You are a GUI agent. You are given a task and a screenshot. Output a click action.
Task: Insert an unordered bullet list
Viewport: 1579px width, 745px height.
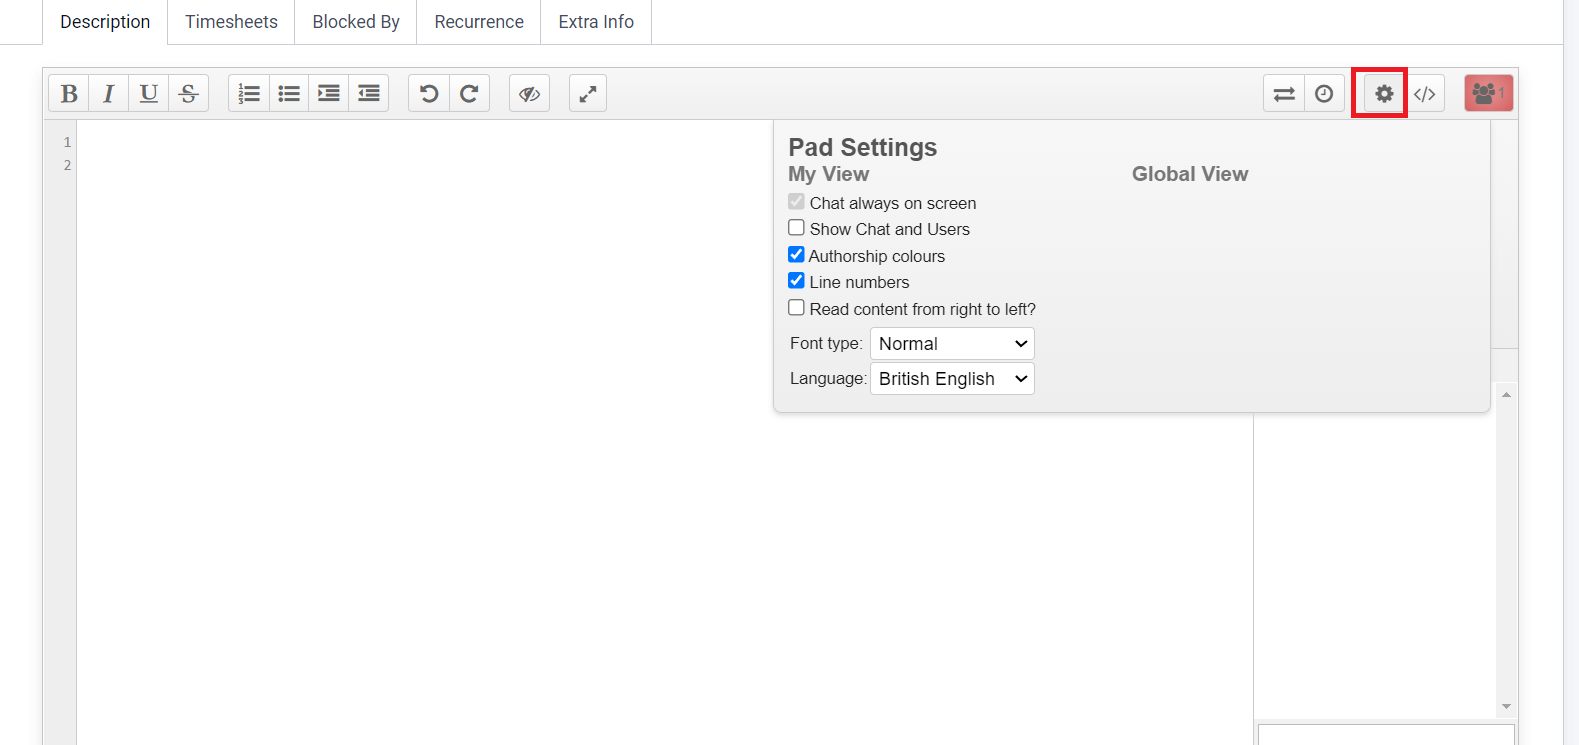(289, 94)
